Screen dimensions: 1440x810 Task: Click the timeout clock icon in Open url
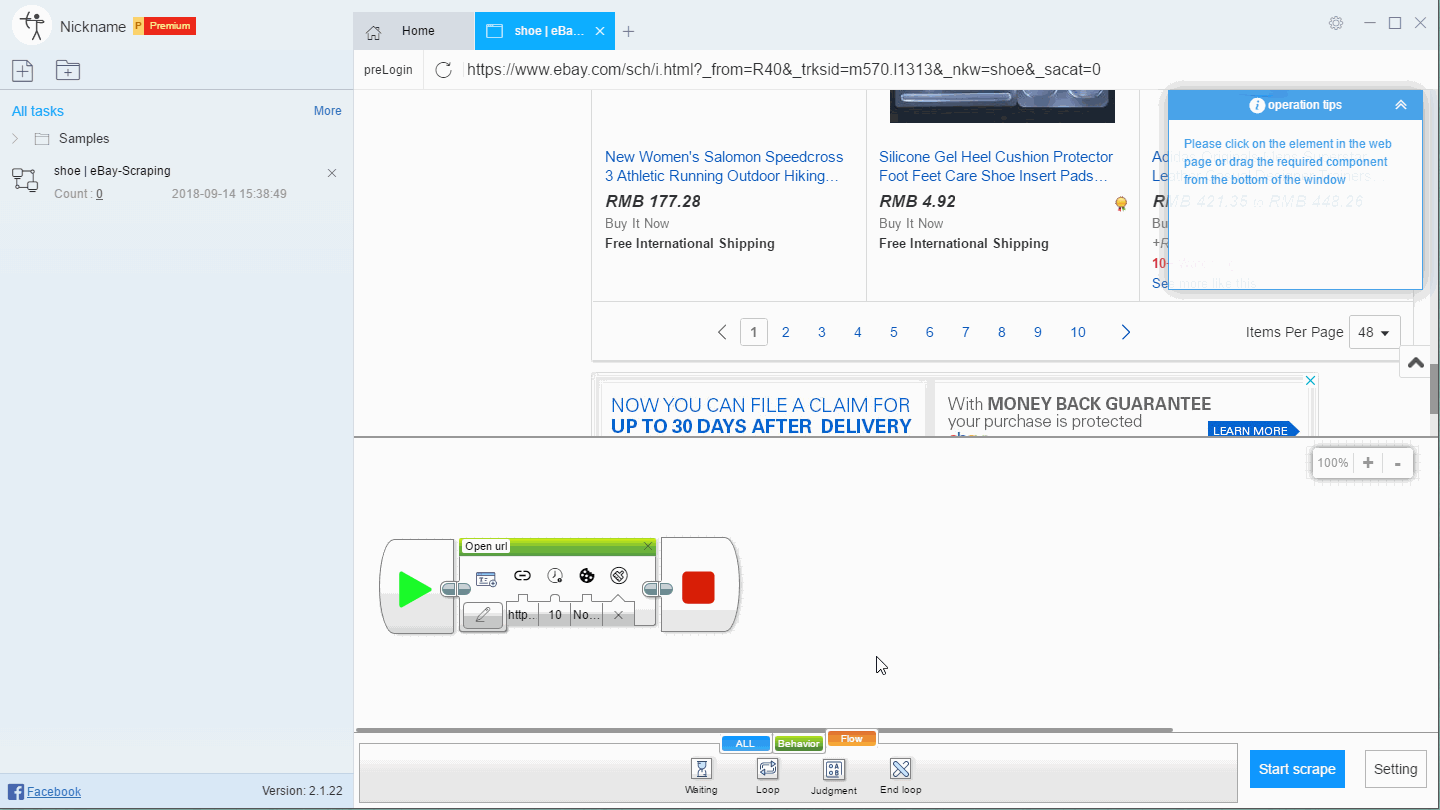coord(555,575)
